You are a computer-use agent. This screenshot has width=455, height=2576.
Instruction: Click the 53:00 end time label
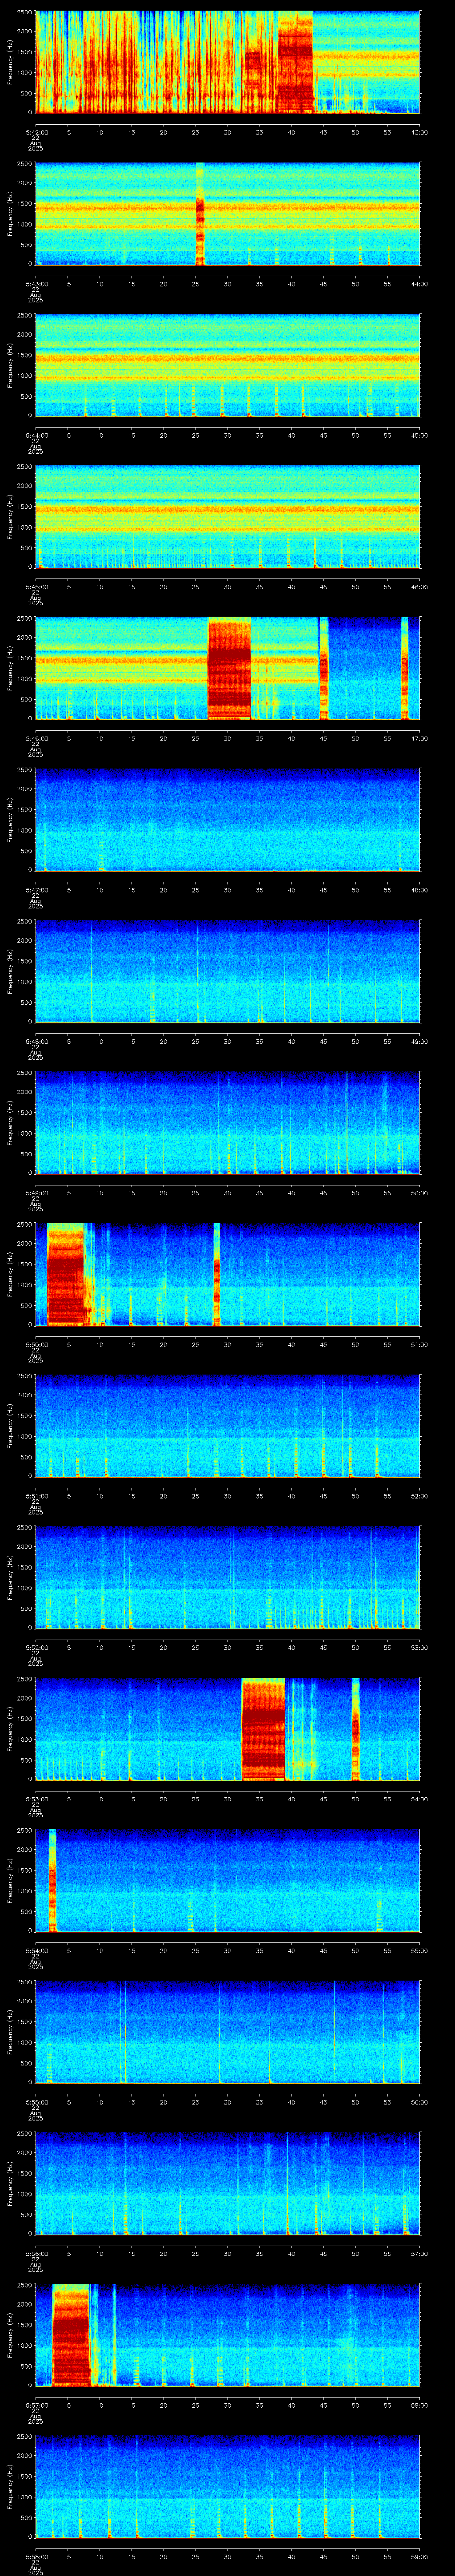[x=419, y=1647]
